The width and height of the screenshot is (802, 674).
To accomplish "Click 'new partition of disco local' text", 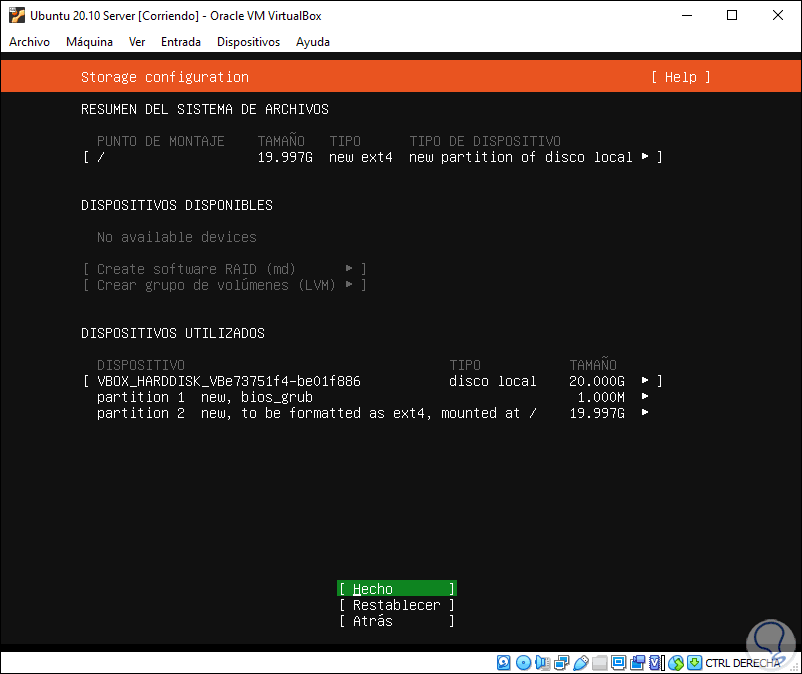I will point(521,157).
